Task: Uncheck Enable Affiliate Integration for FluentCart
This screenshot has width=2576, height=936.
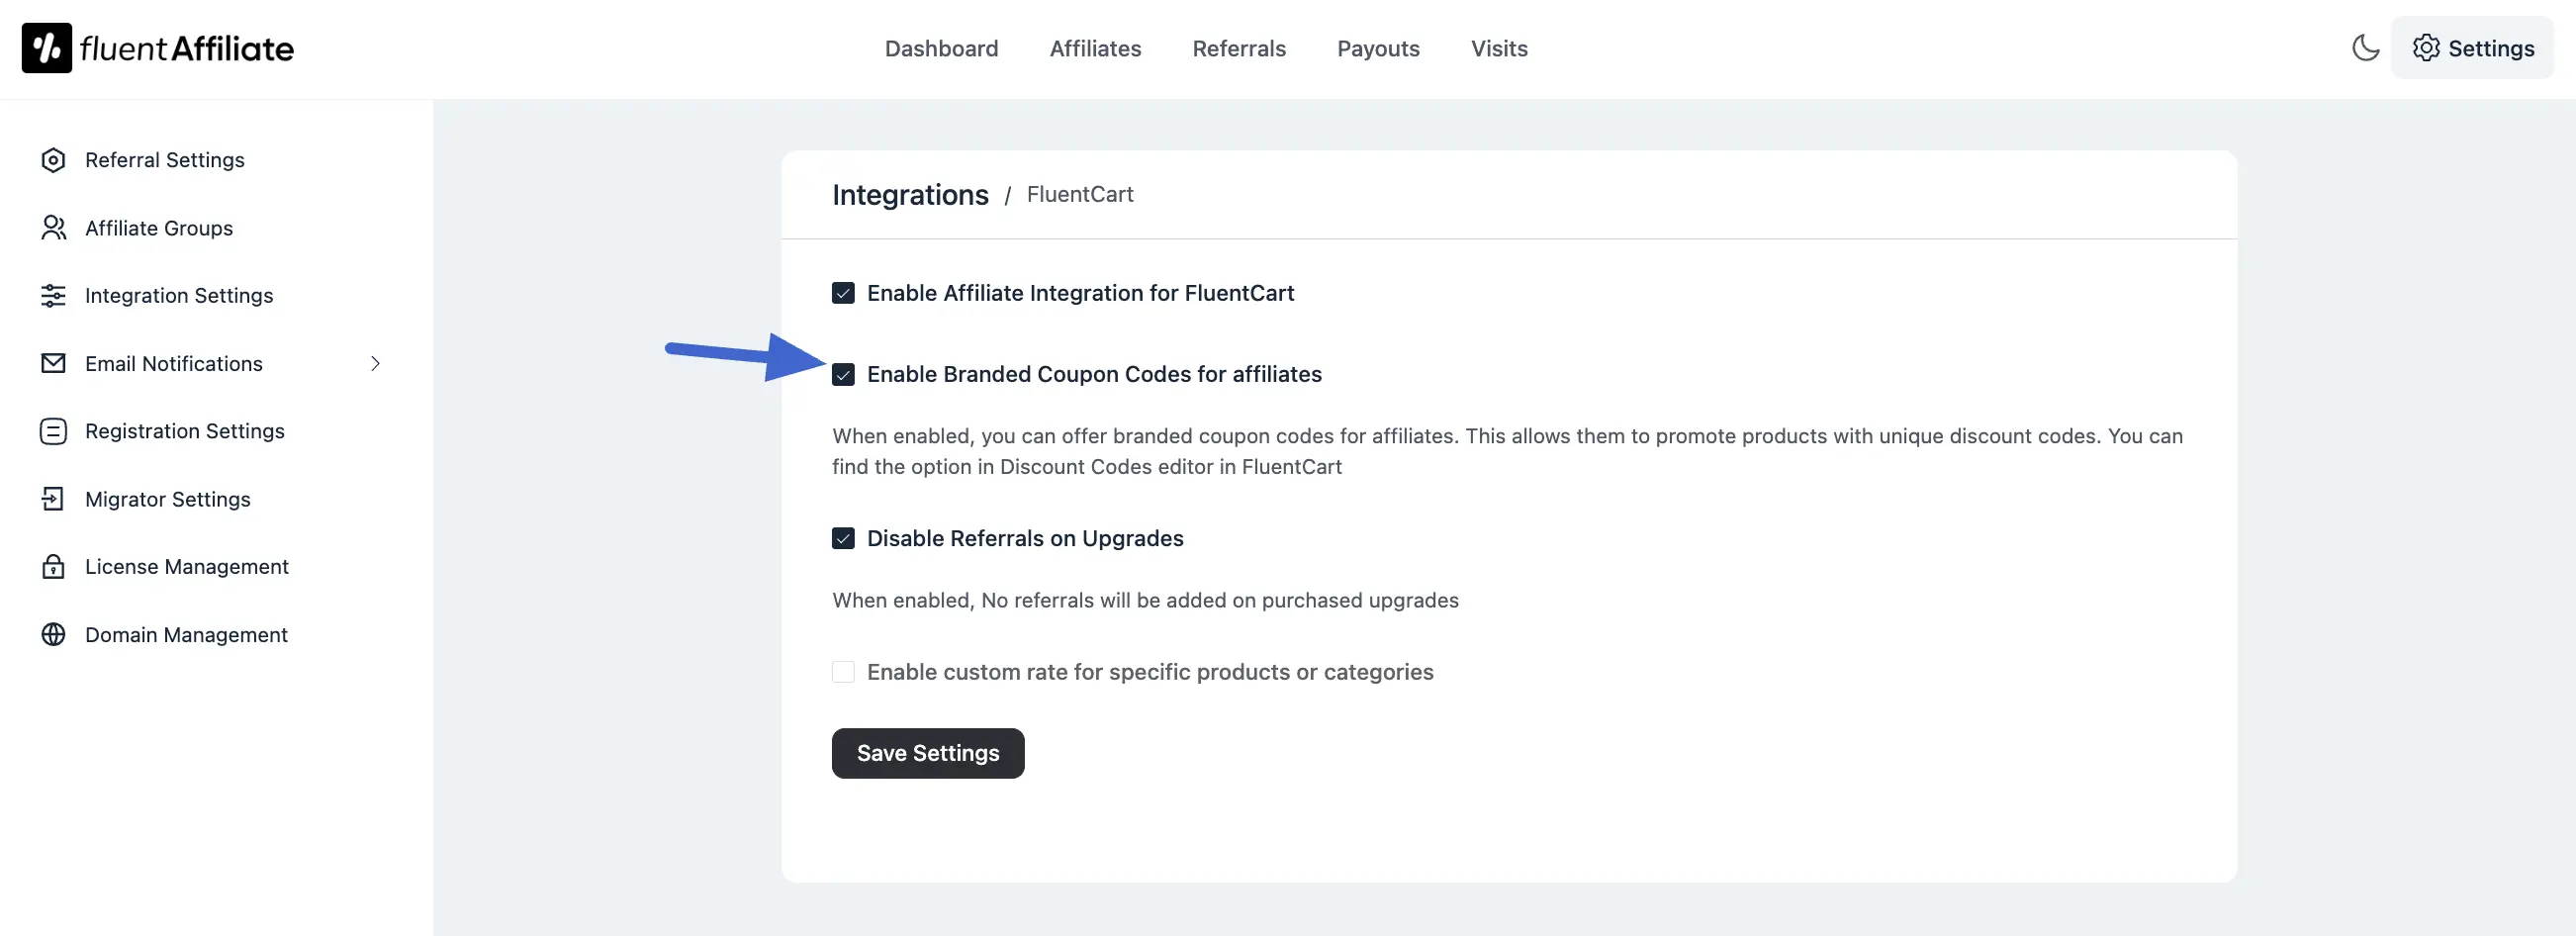Action: [843, 293]
